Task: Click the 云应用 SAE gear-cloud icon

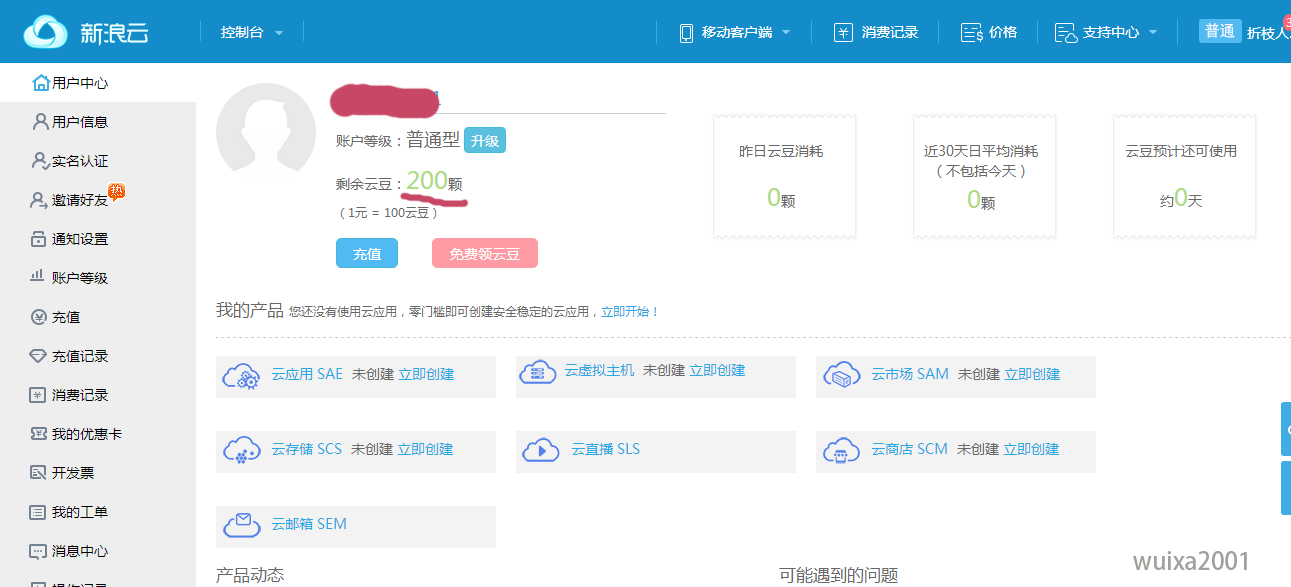Action: pos(242,376)
